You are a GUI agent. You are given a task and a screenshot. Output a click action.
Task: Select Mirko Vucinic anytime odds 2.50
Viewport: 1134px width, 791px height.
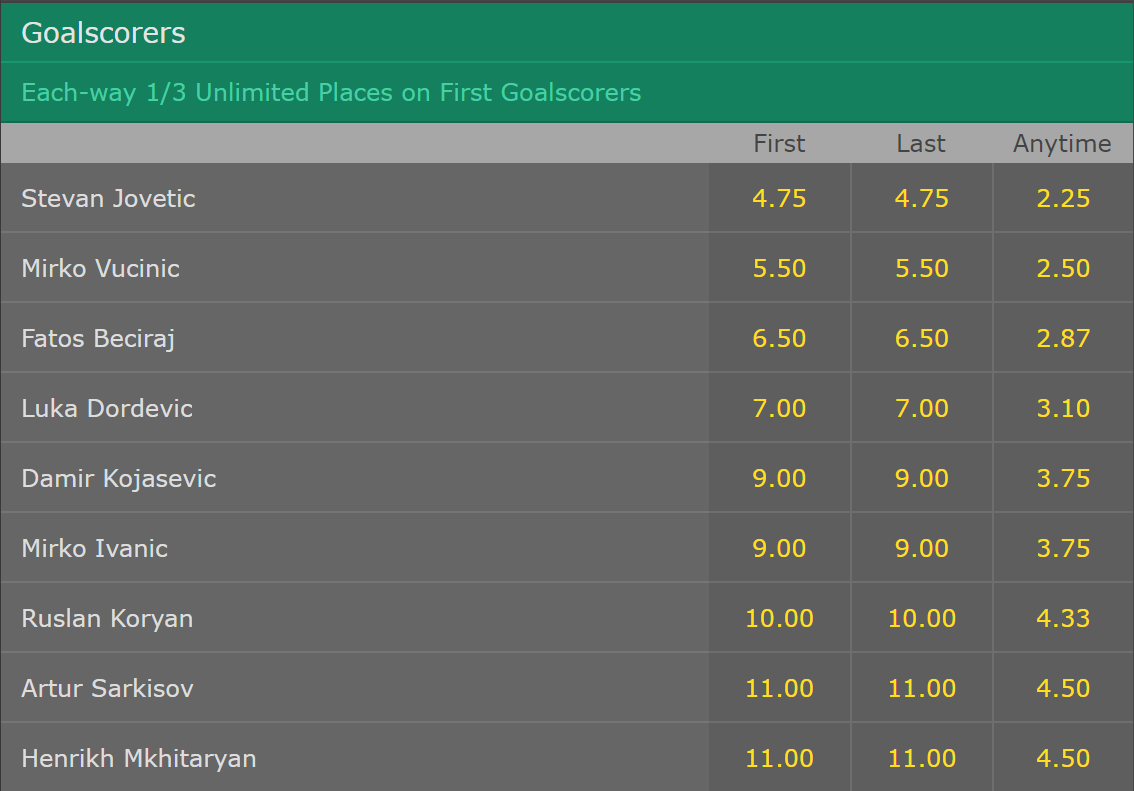(x=1063, y=268)
